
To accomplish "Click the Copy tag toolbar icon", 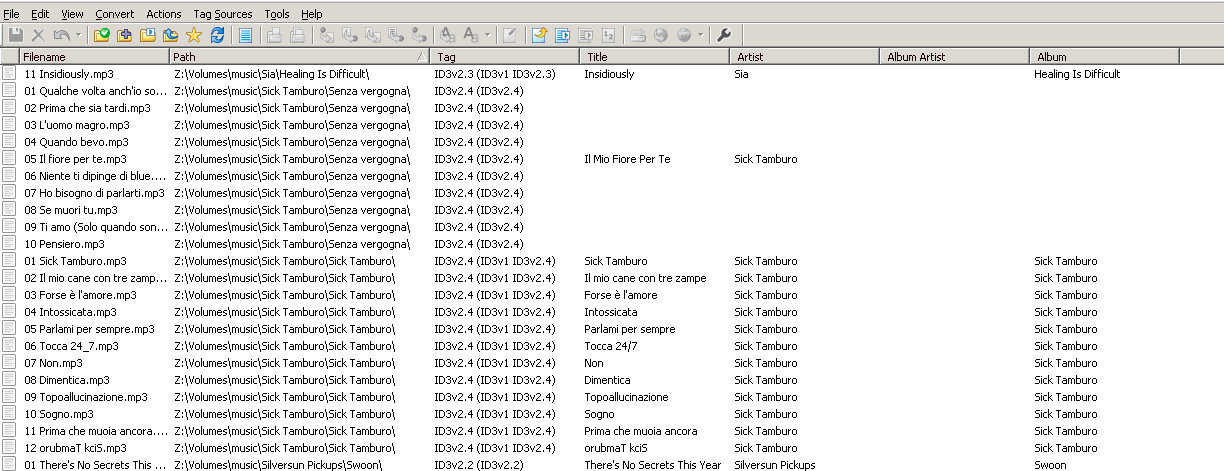I will tap(274, 35).
